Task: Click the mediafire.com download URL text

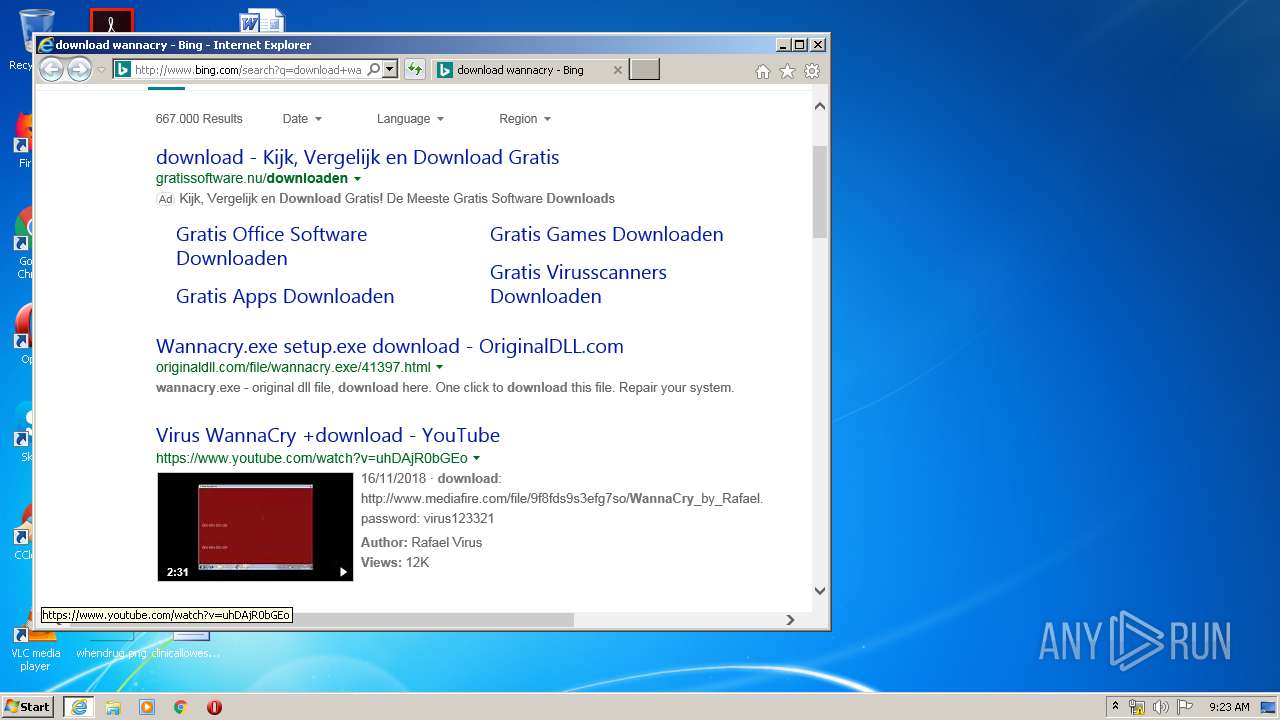Action: click(x=562, y=498)
